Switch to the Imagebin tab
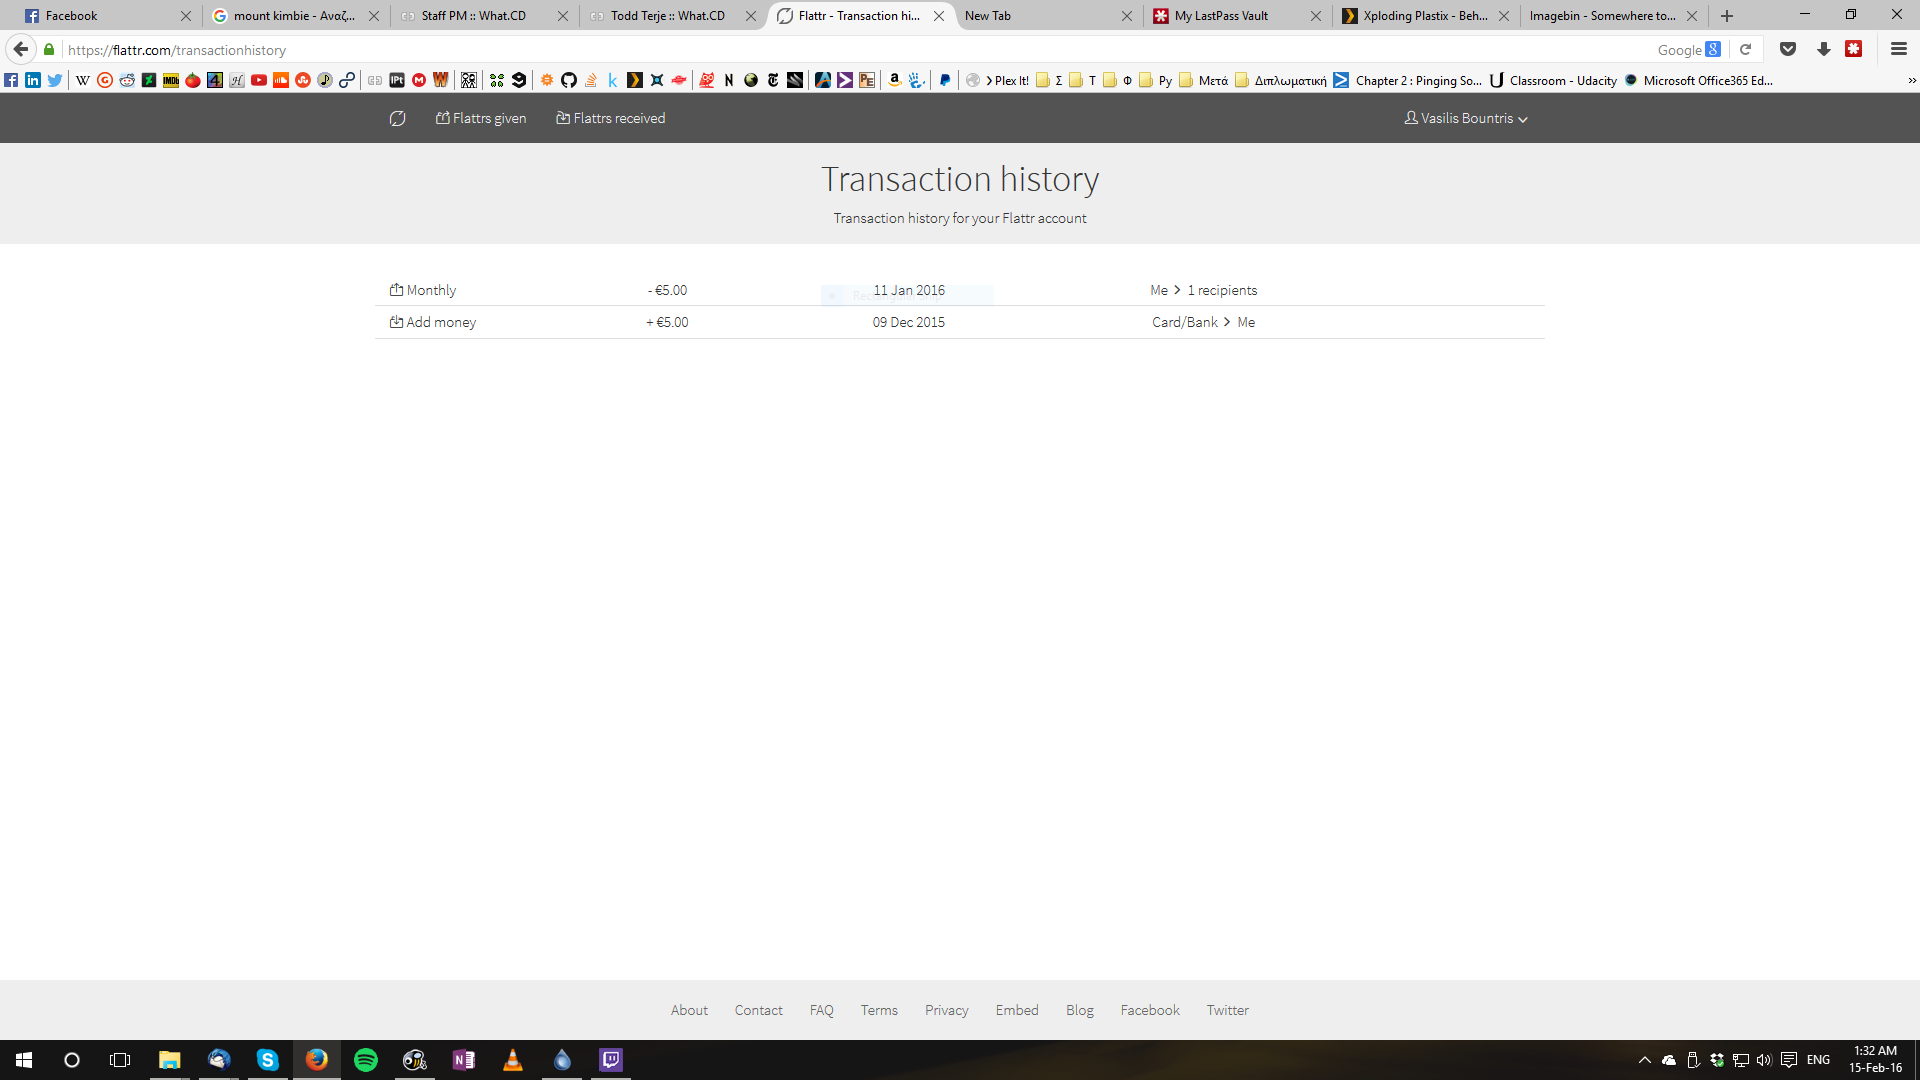This screenshot has height=1080, width=1920. coord(1614,16)
